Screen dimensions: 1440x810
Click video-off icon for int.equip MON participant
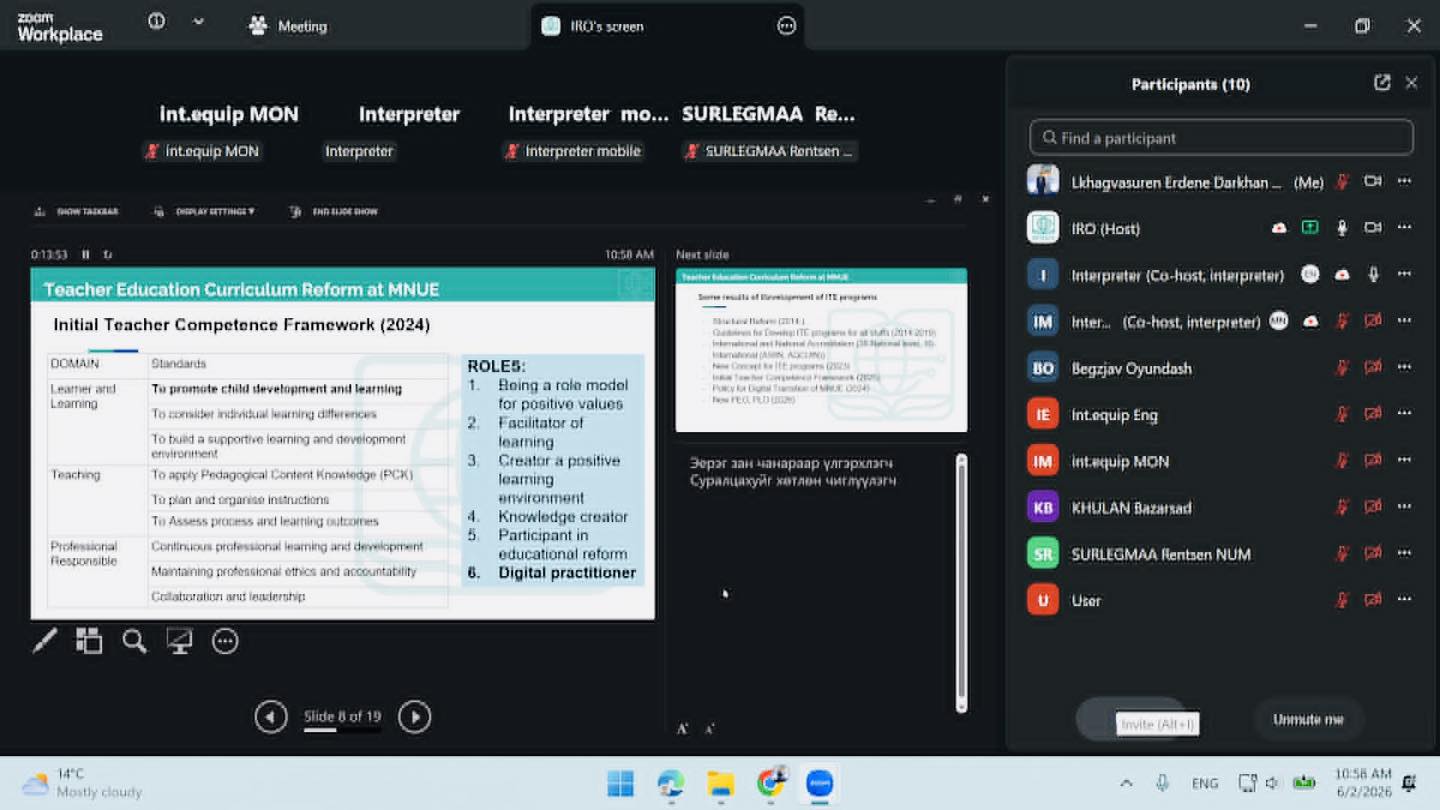click(x=1373, y=460)
